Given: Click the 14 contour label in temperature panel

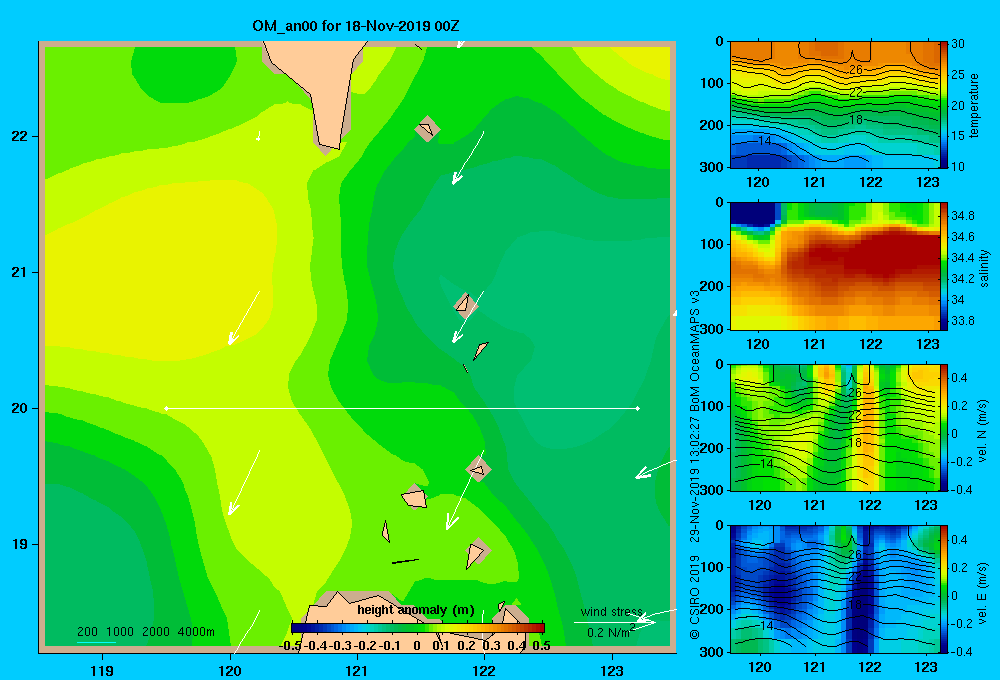Looking at the screenshot, I should [765, 140].
